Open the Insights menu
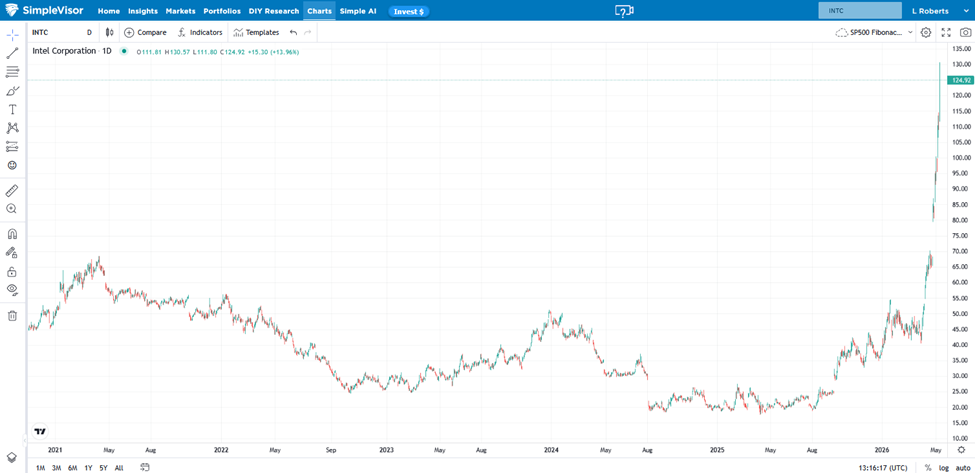This screenshot has height=473, width=975. click(143, 11)
